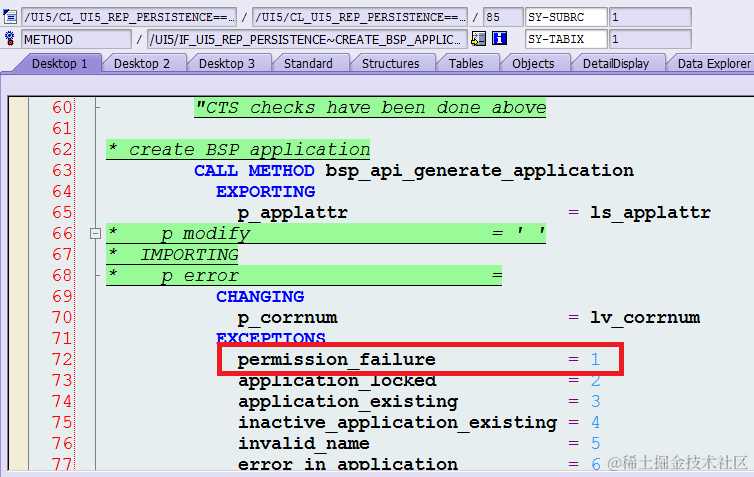The image size is (754, 477).
Task: Switch to the Objects tab
Action: pos(533,63)
